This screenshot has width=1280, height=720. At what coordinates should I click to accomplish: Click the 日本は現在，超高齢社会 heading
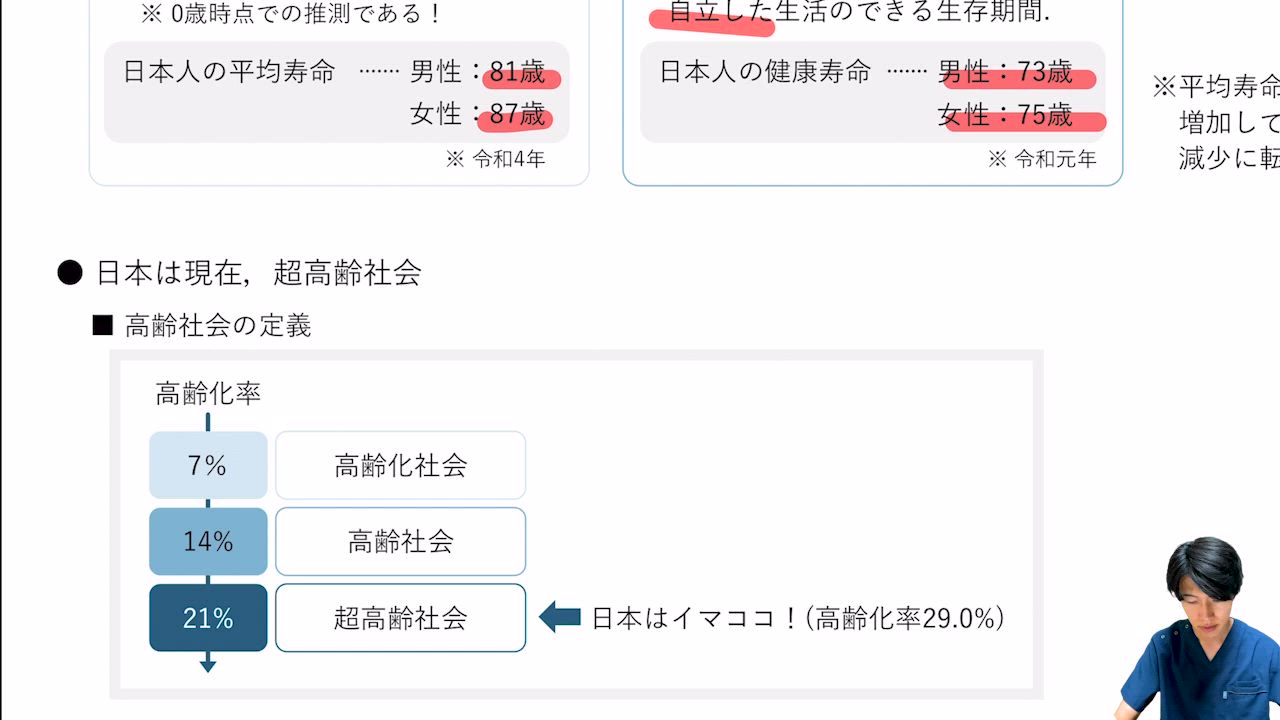(258, 273)
